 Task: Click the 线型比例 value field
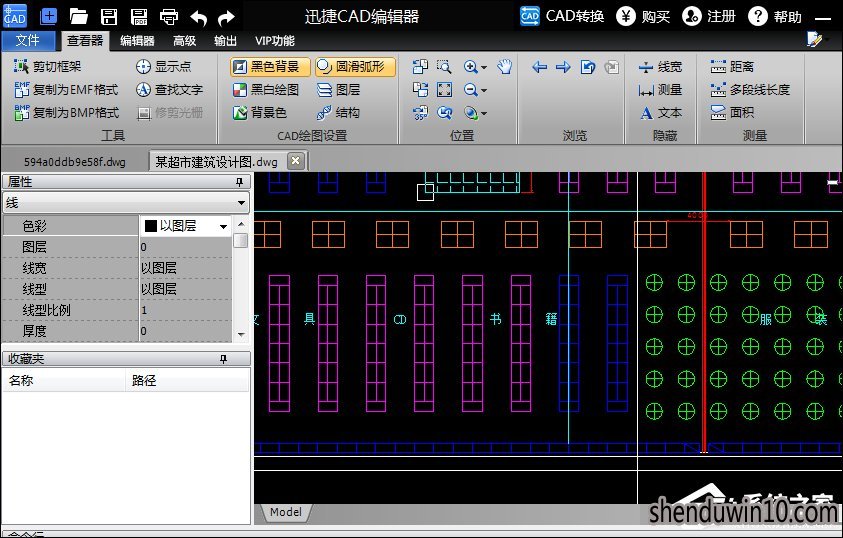(x=185, y=310)
